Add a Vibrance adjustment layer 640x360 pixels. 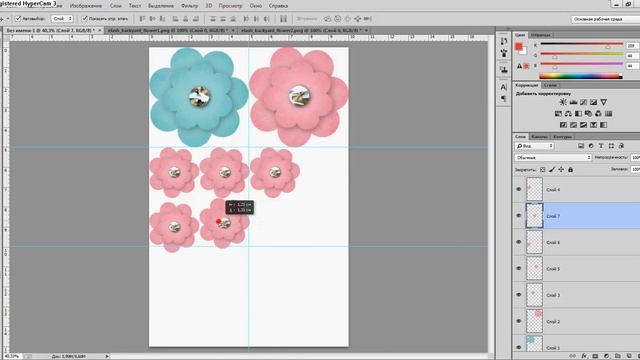tap(603, 102)
